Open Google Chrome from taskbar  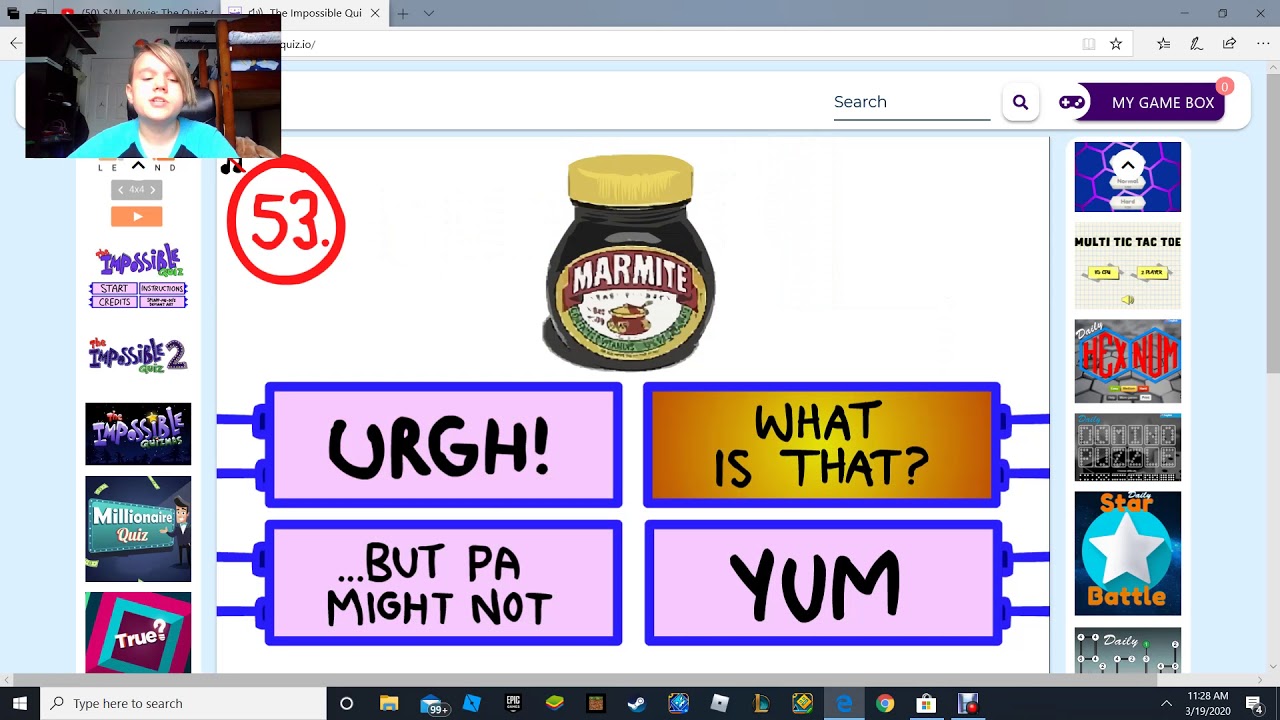885,703
